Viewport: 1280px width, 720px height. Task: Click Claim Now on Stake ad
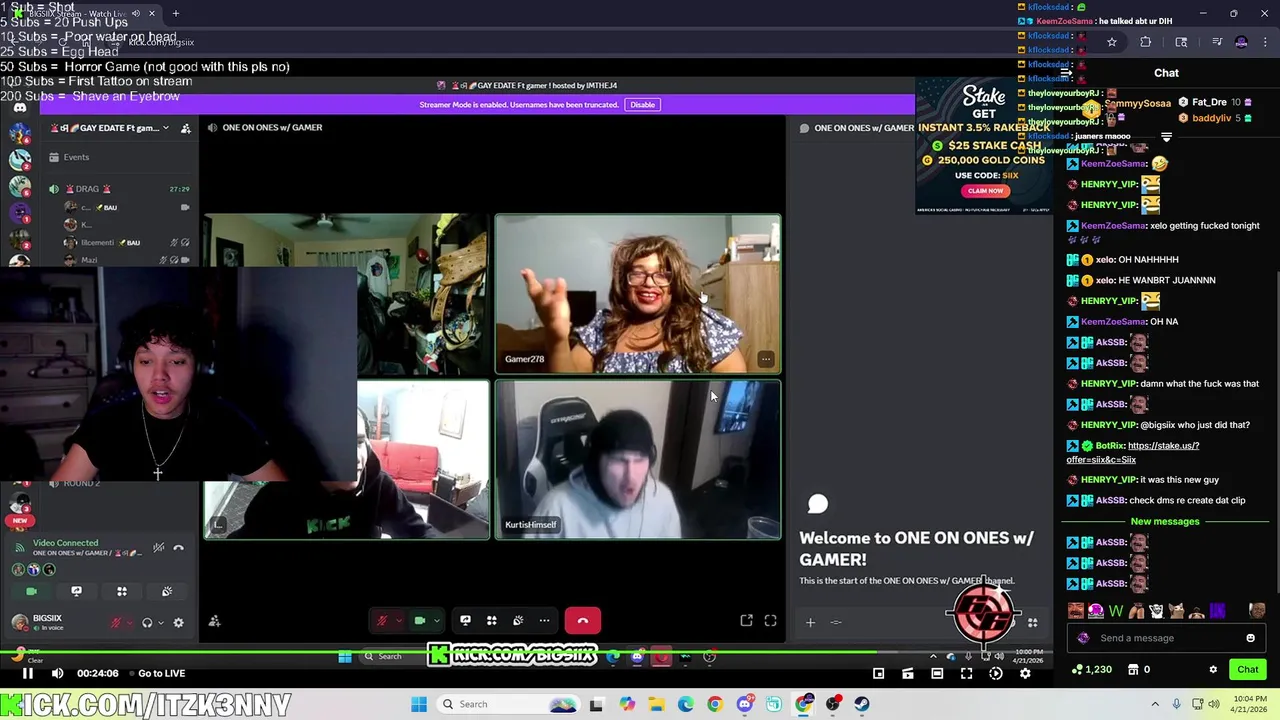click(985, 191)
